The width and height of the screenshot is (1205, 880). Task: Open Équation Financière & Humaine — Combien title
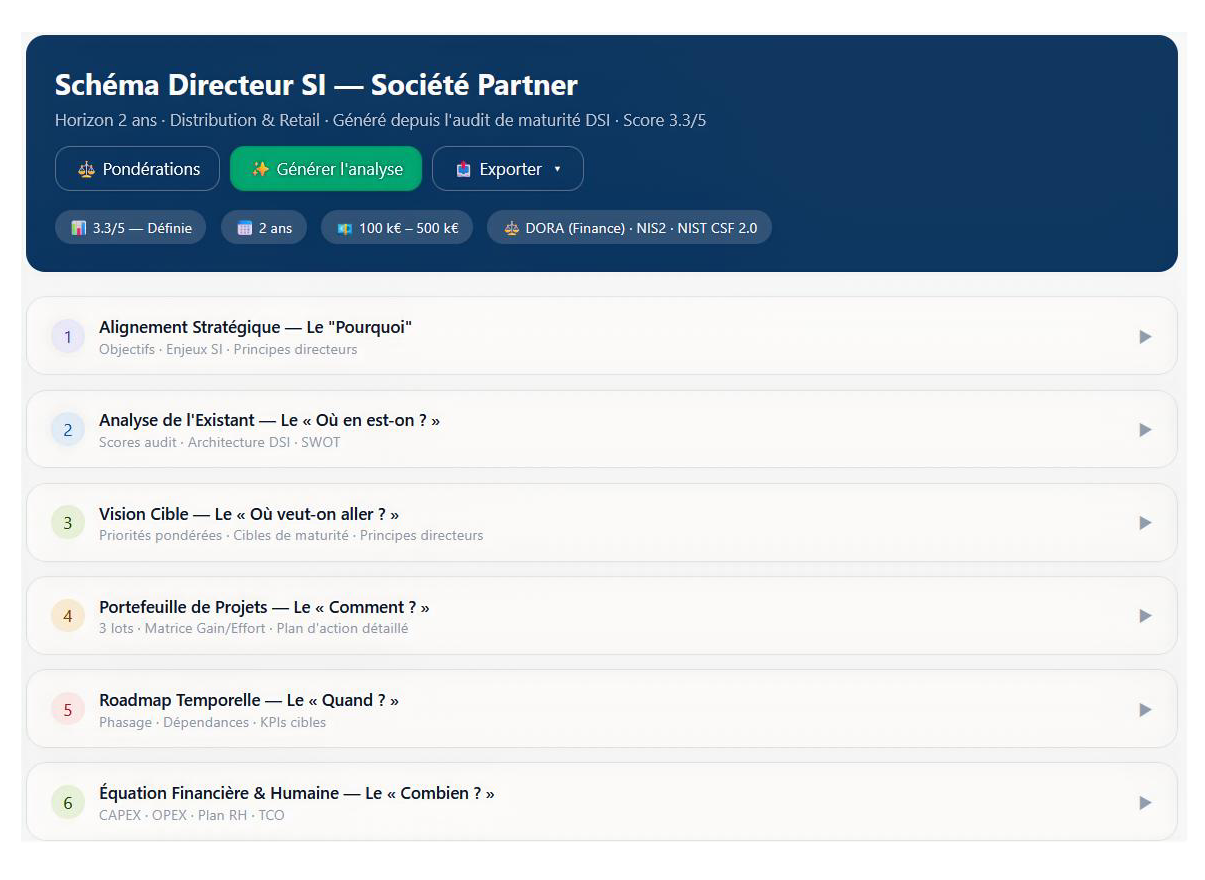tap(297, 793)
